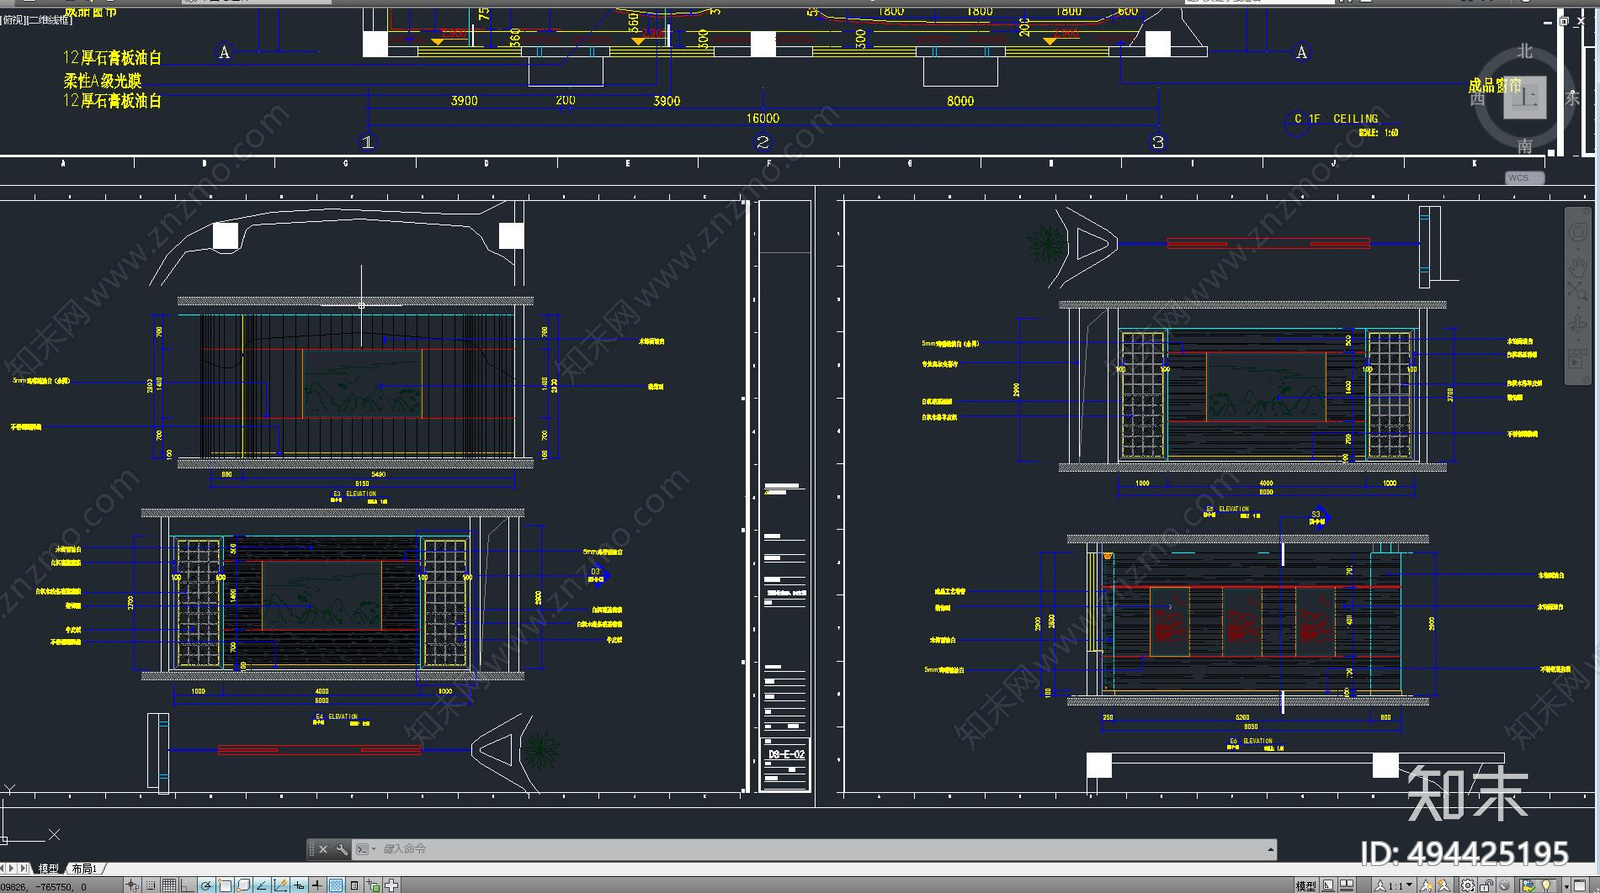1600x893 pixels.
Task: Click the Transparency display icon
Action: 336,885
